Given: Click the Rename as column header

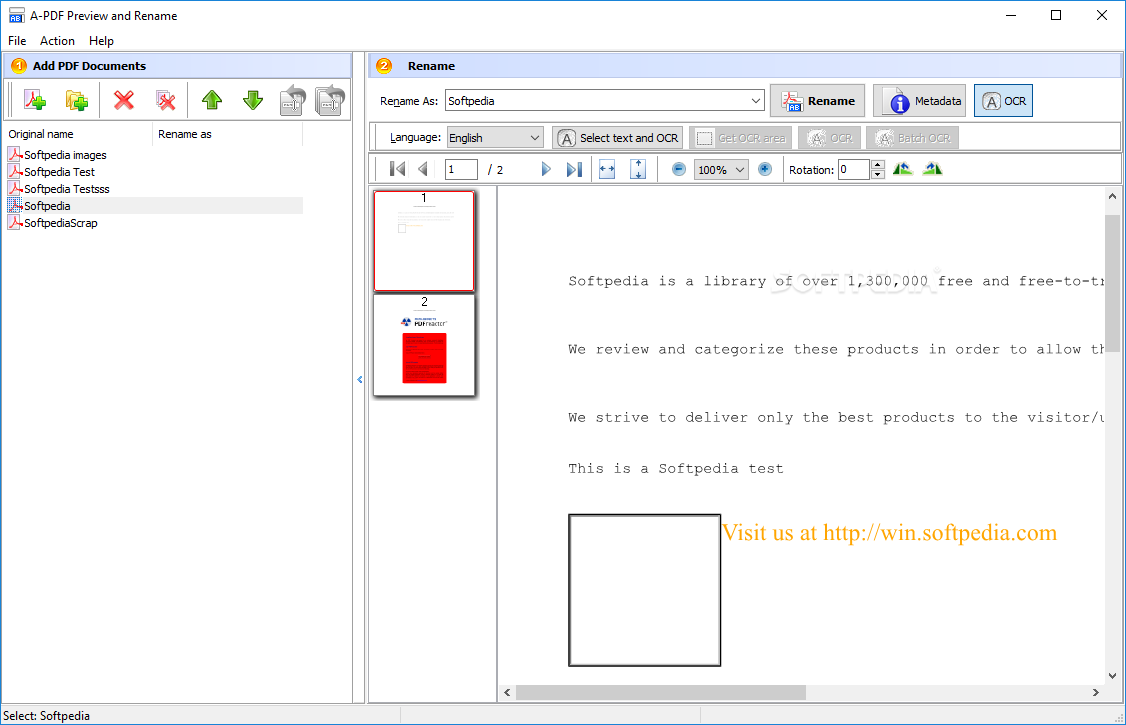Looking at the screenshot, I should [227, 134].
